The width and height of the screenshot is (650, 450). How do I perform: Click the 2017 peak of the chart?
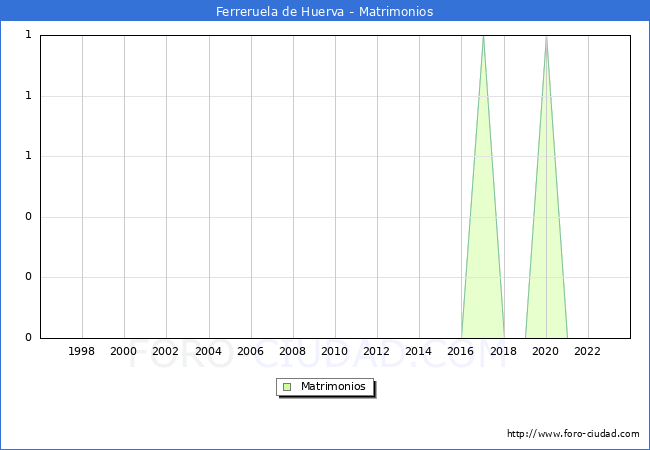click(483, 37)
